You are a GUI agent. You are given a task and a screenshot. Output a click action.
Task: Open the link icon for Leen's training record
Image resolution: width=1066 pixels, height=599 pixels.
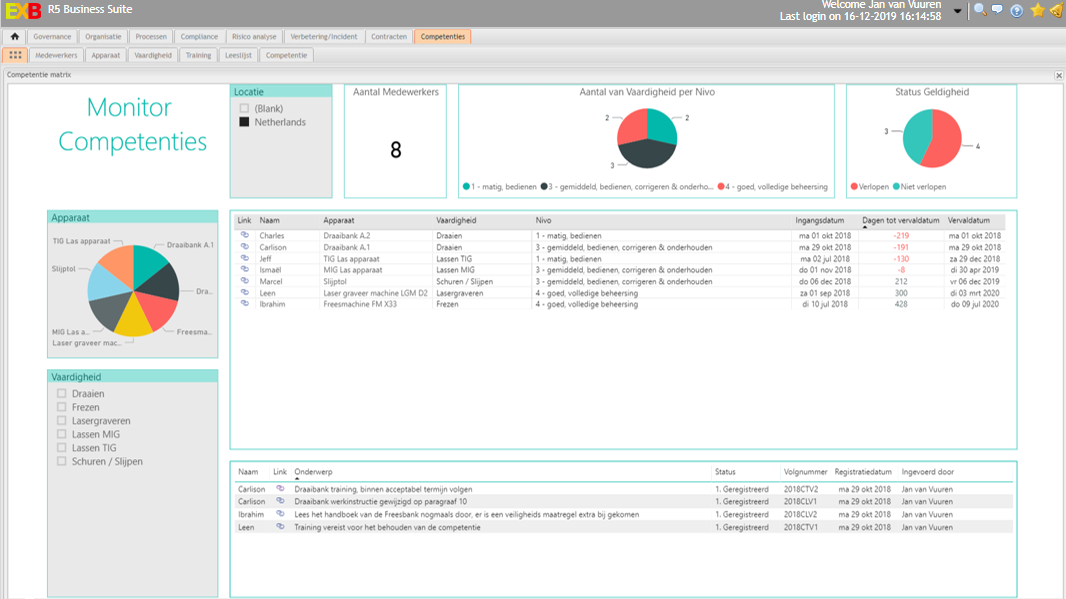(280, 527)
